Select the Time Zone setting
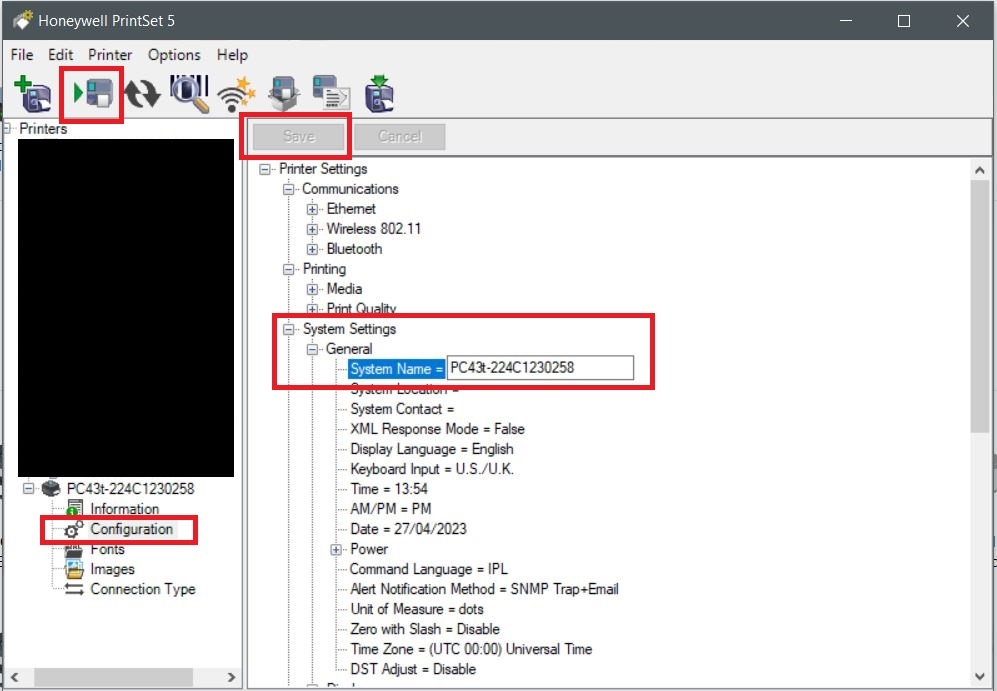 [471, 649]
